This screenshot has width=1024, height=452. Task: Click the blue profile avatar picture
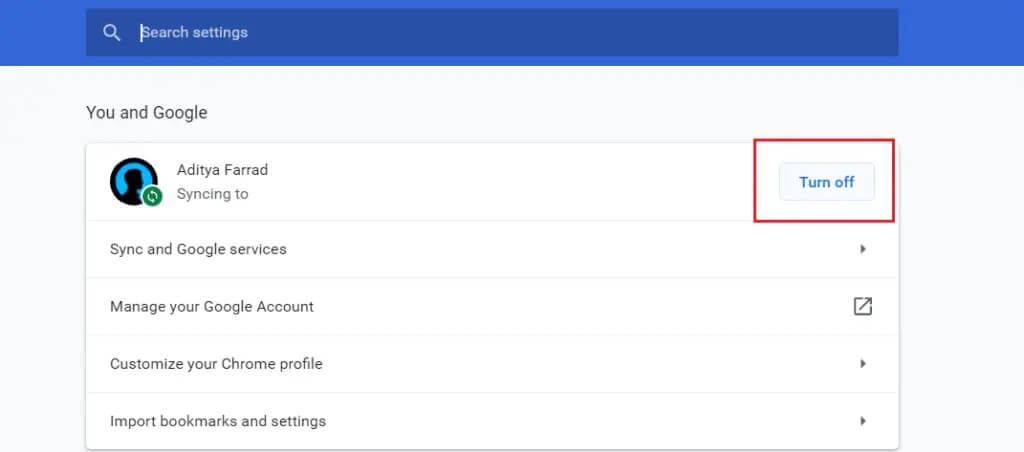tap(132, 180)
